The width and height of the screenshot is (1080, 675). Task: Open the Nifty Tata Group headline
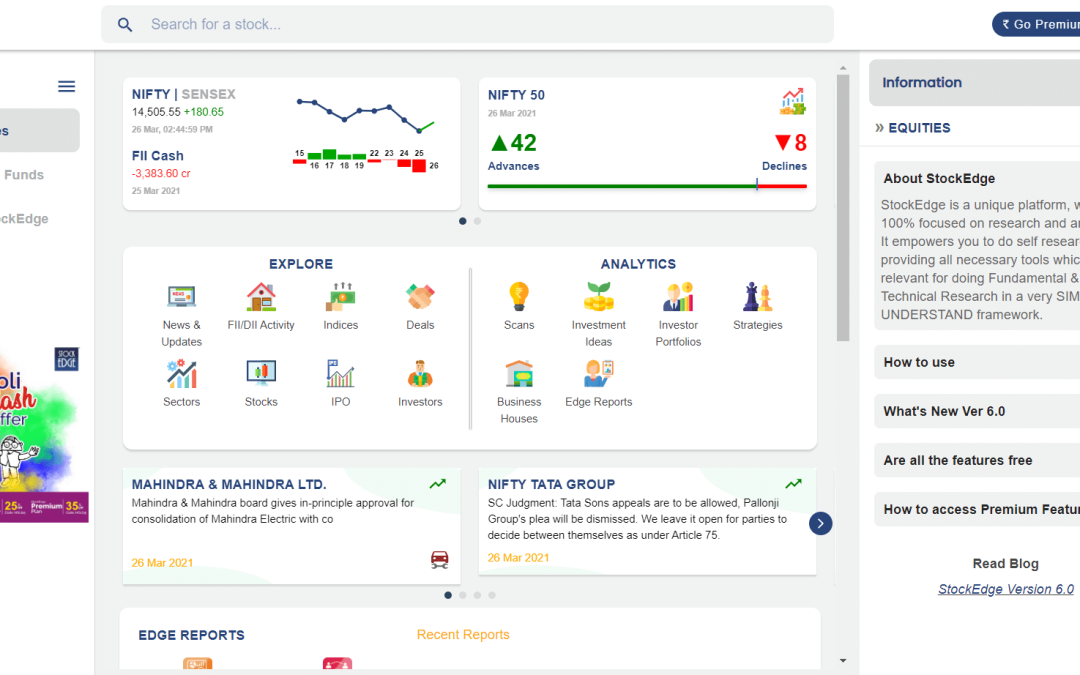(x=552, y=484)
